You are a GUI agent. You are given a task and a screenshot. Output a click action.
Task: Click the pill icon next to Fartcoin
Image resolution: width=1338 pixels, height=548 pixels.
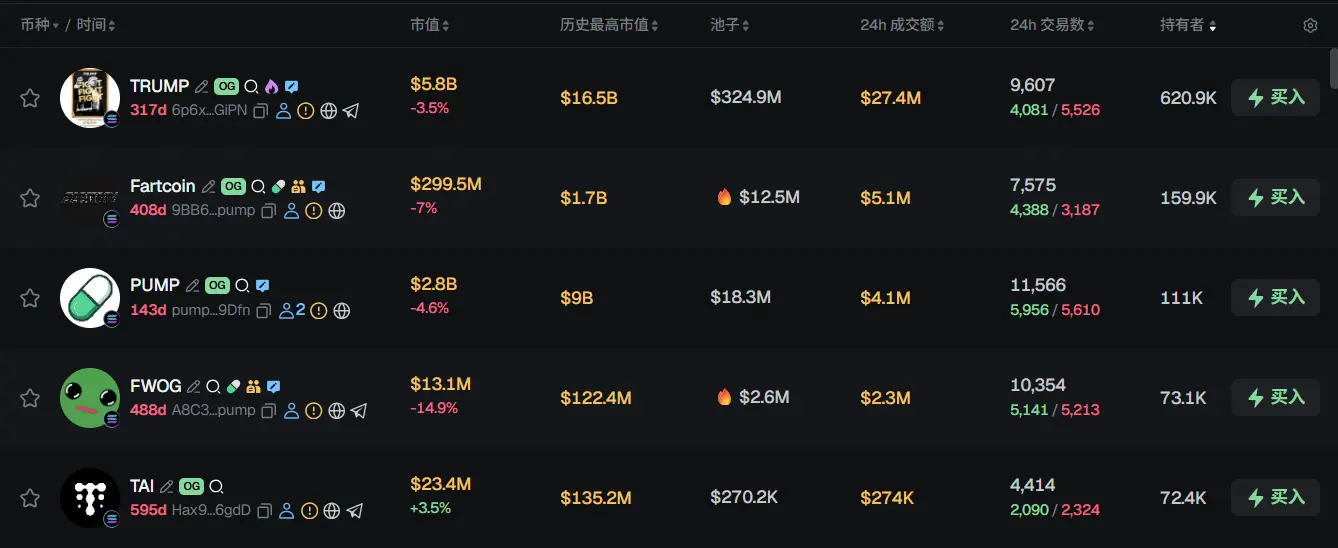(x=278, y=187)
